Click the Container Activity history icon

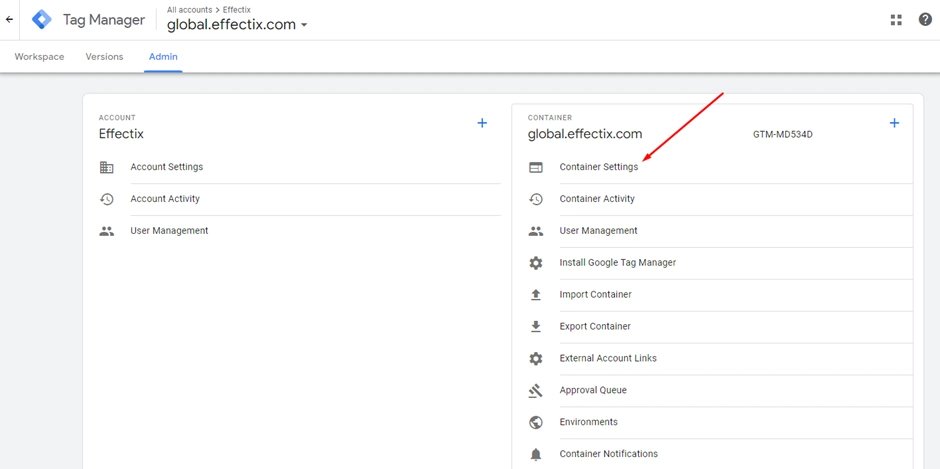(x=536, y=199)
